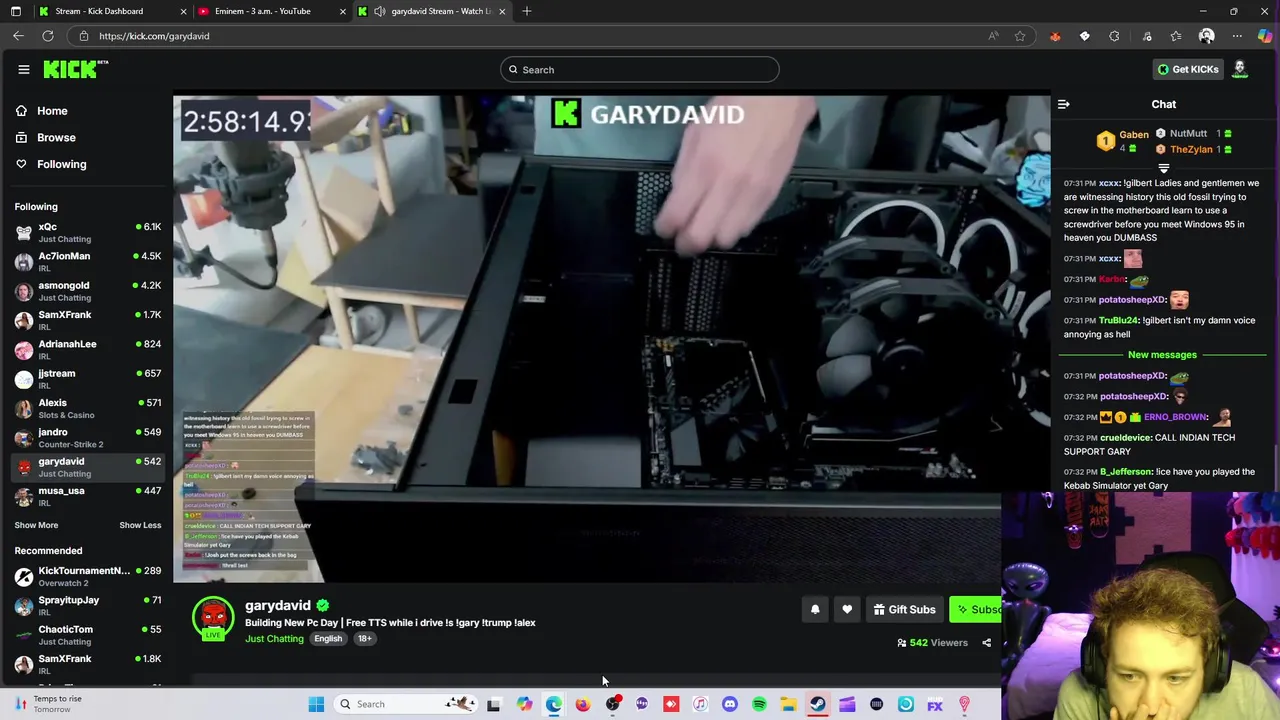Collapse the chat panel arrow icon

click(1064, 104)
